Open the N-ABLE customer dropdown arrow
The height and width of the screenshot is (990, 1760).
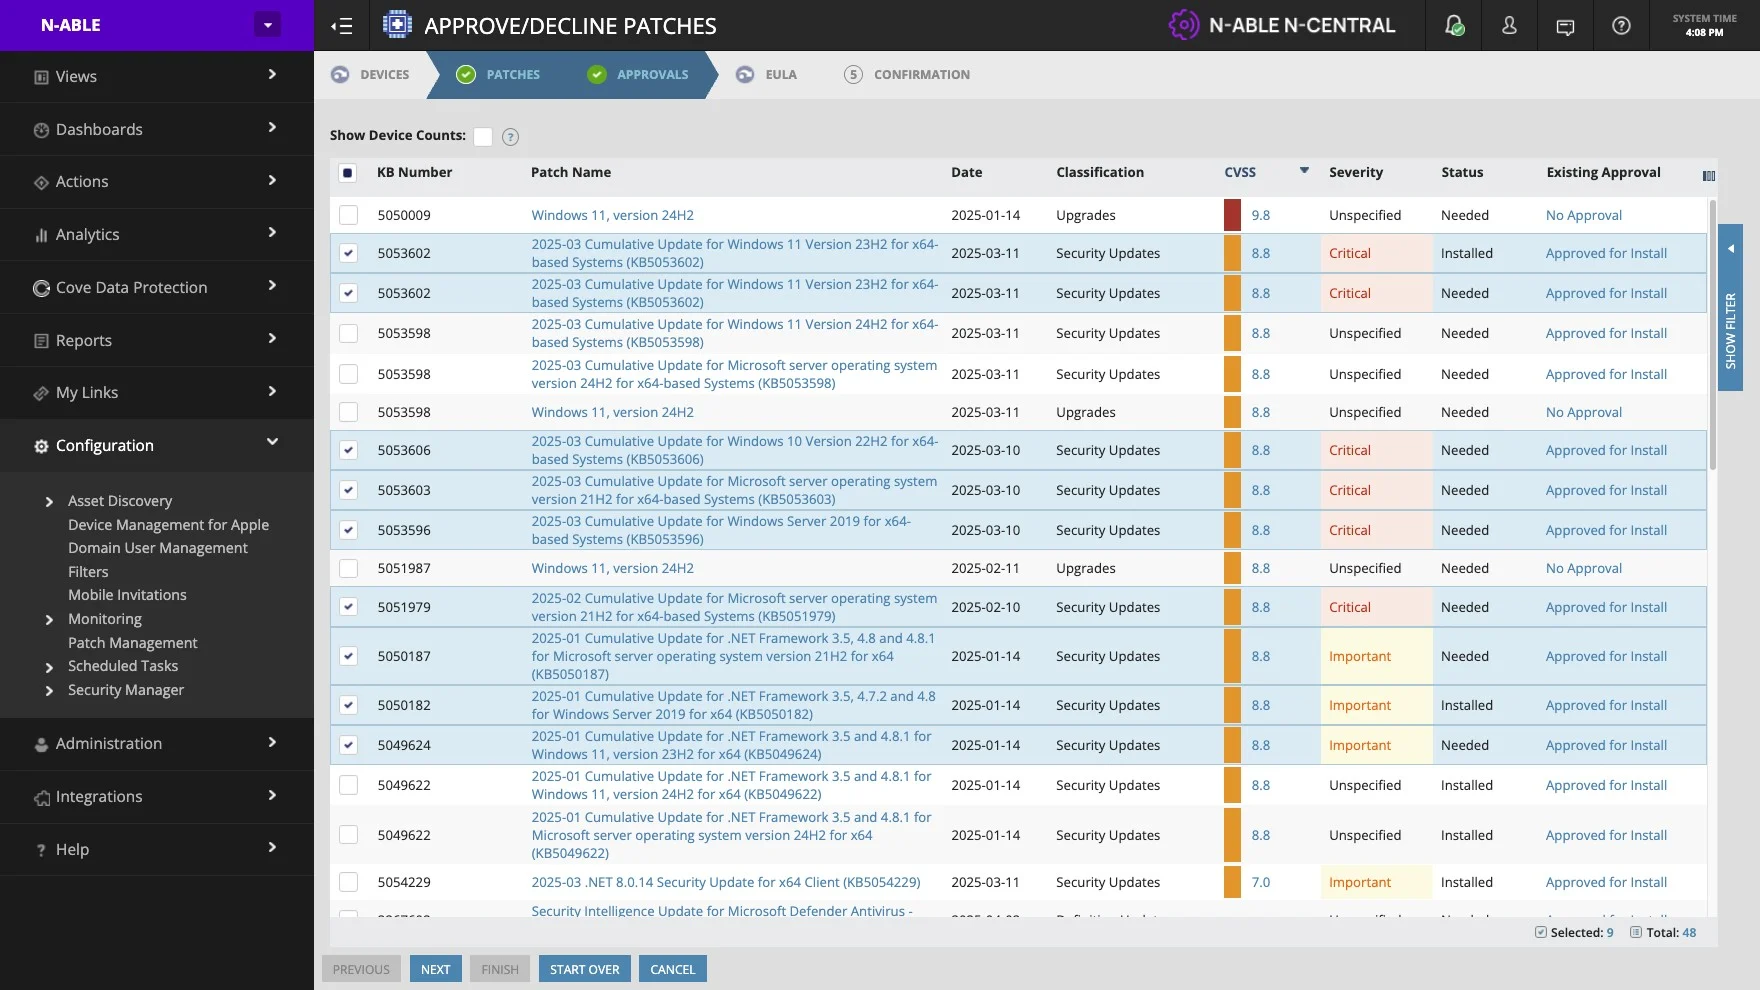267,25
